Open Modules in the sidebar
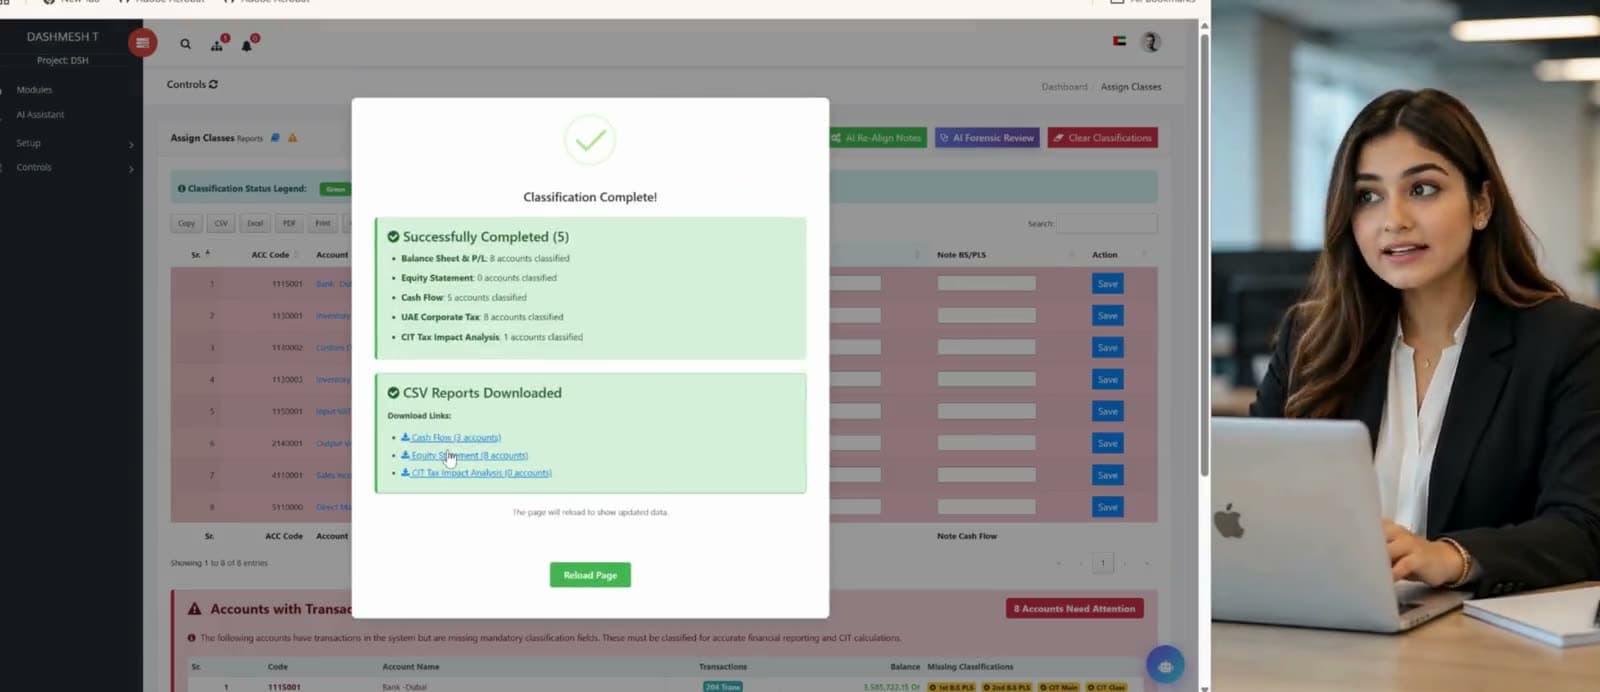This screenshot has height=692, width=1600. click(x=34, y=90)
